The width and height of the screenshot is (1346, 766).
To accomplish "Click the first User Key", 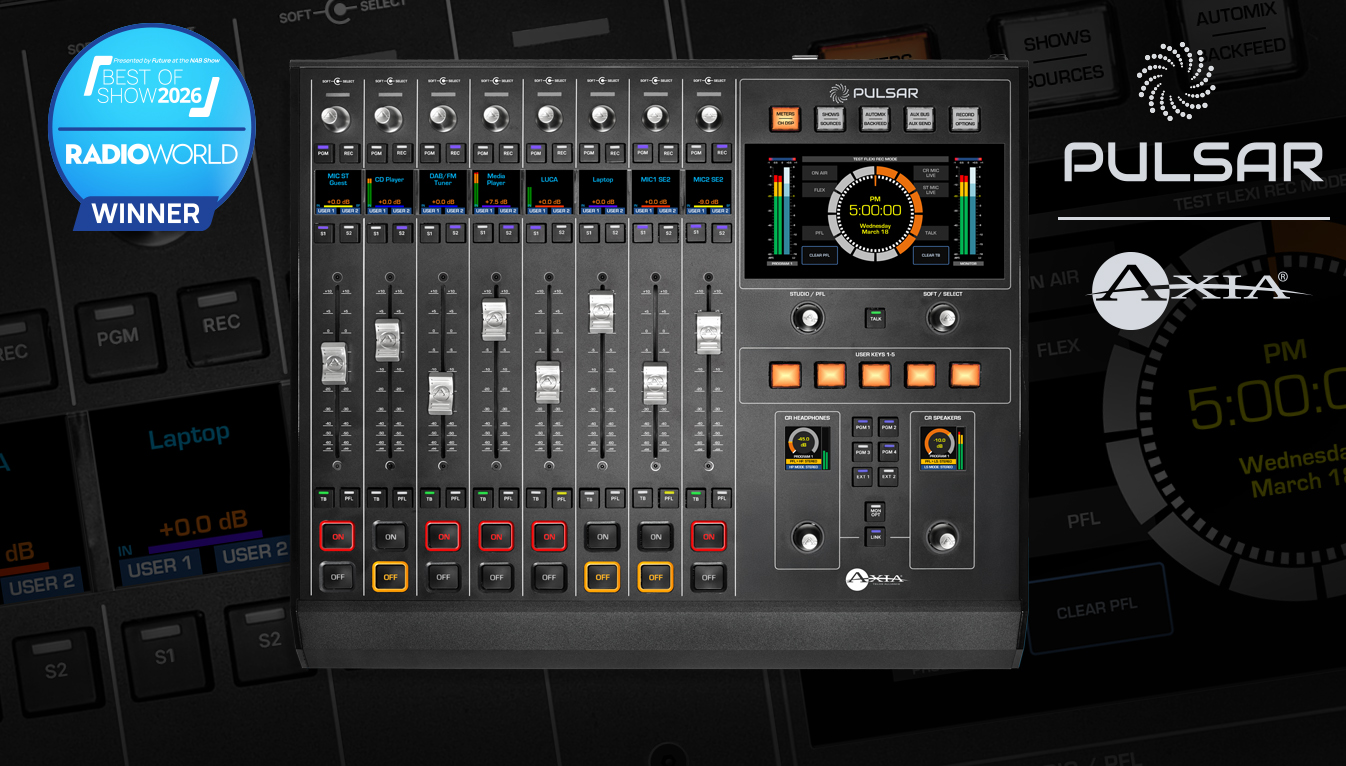I will coord(785,374).
